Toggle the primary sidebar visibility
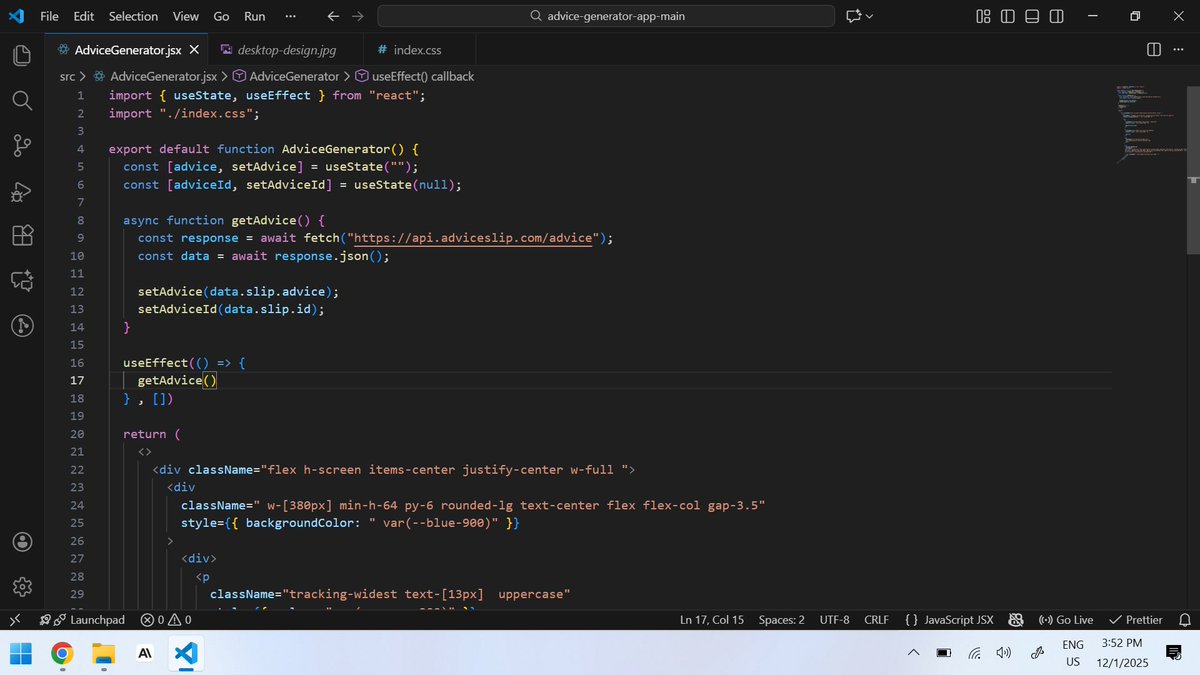The image size is (1200, 675). (1010, 16)
